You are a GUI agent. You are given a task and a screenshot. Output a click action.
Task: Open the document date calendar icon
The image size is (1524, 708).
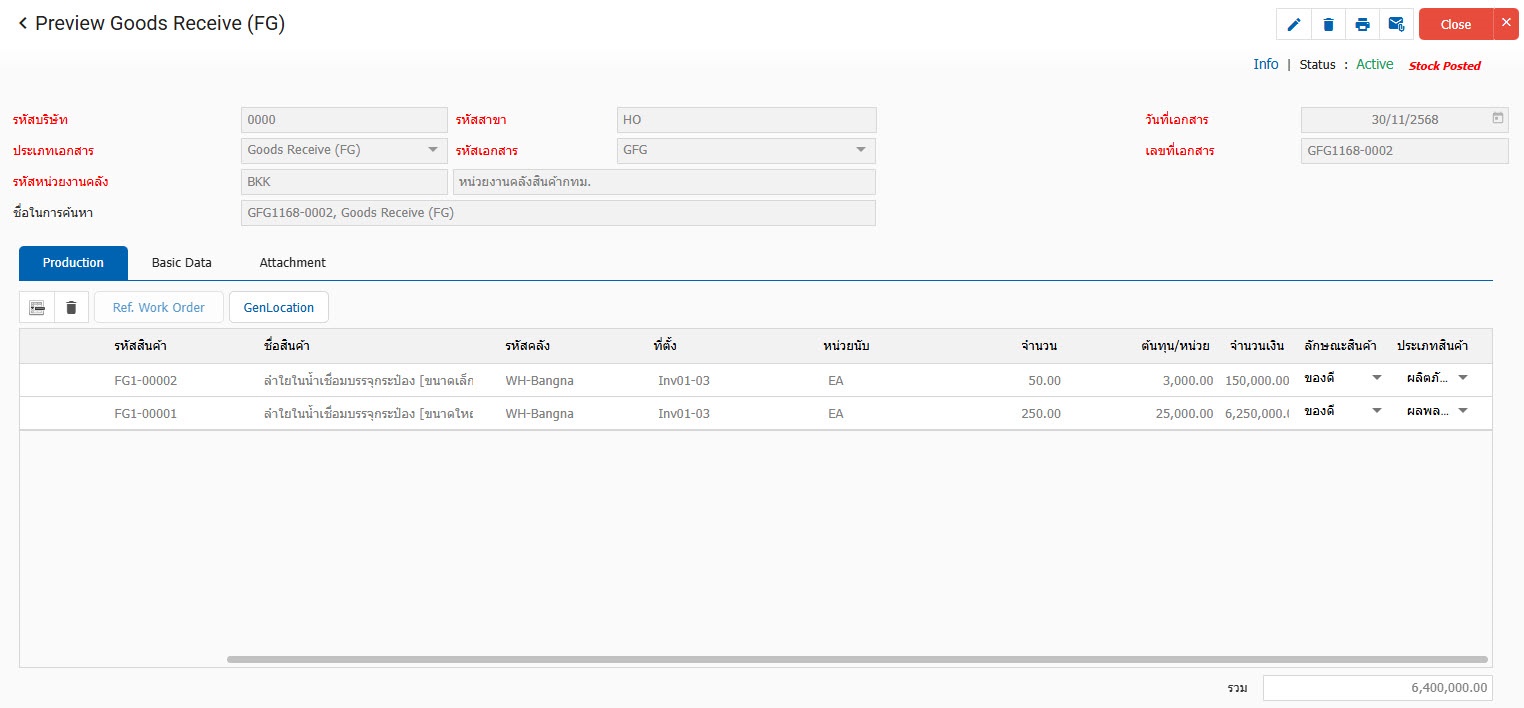coord(1497,118)
